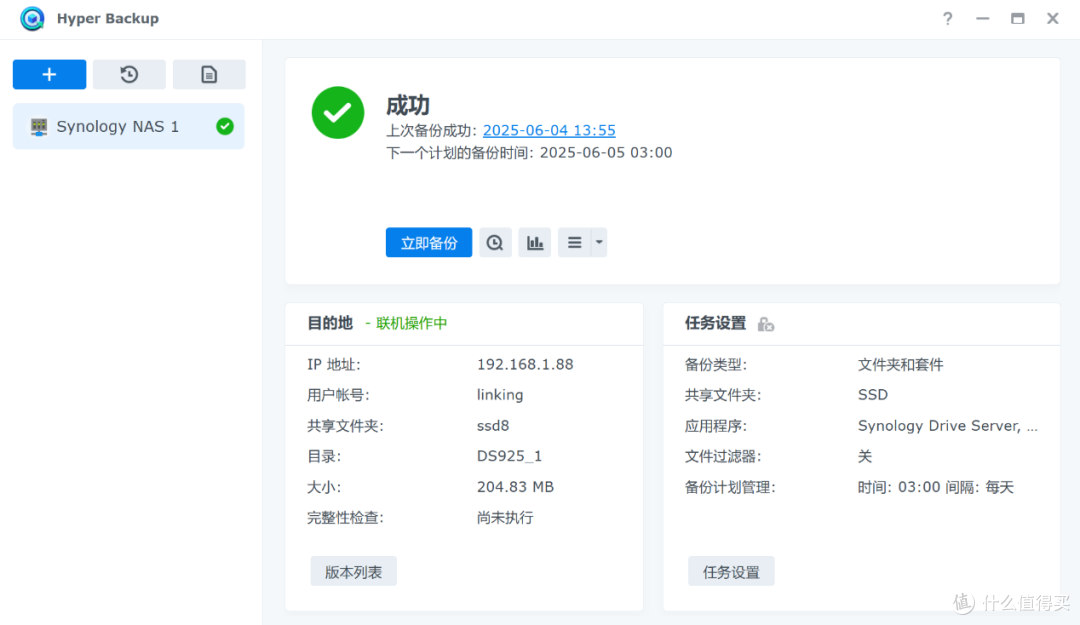Click backup type value 文件夹和套件
The width and height of the screenshot is (1080, 625).
click(x=900, y=365)
